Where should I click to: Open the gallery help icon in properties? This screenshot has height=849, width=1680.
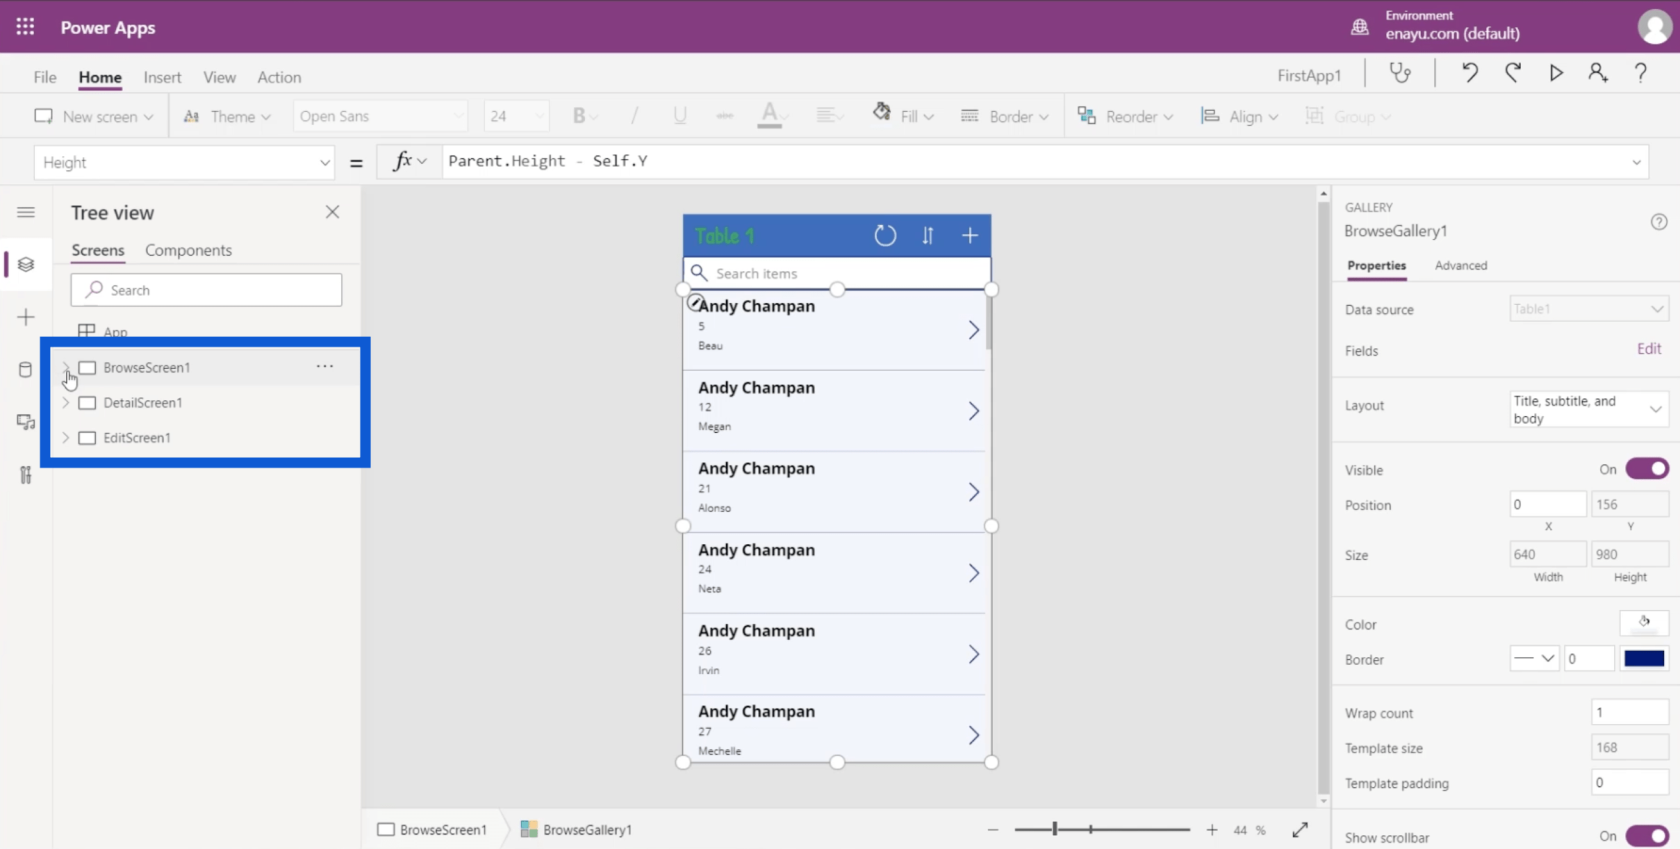coord(1659,222)
